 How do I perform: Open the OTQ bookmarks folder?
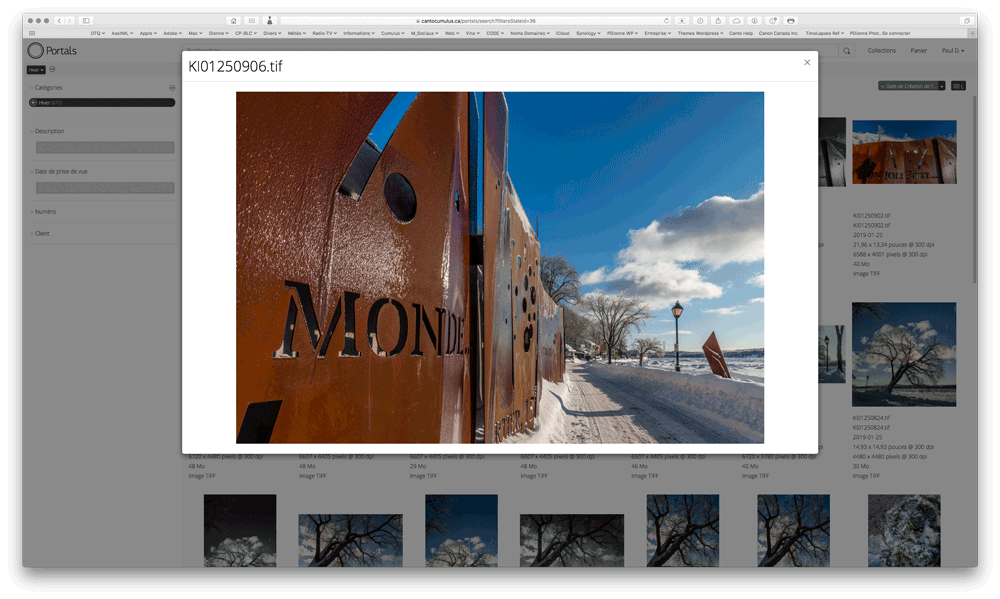pyautogui.click(x=98, y=33)
